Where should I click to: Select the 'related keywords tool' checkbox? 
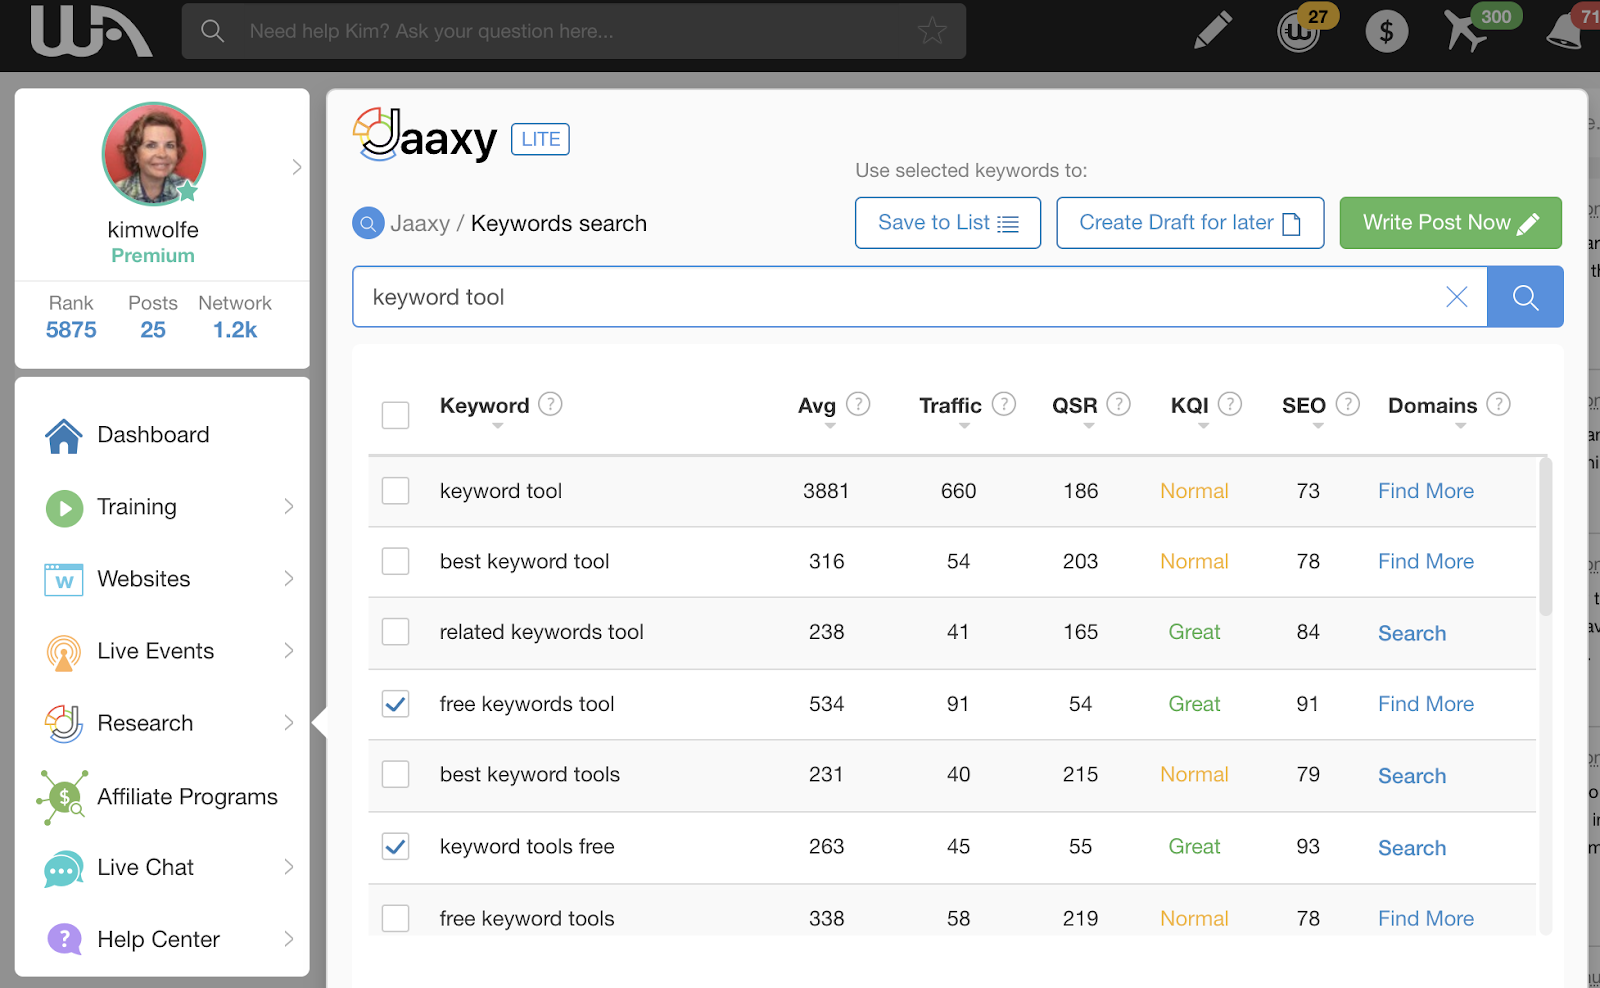(x=396, y=632)
